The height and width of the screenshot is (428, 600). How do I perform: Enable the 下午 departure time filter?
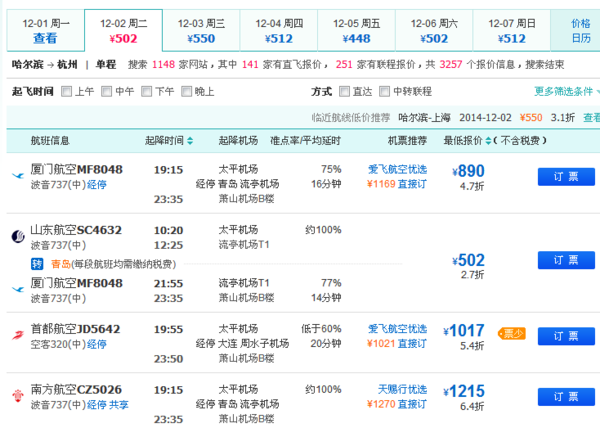[146, 91]
